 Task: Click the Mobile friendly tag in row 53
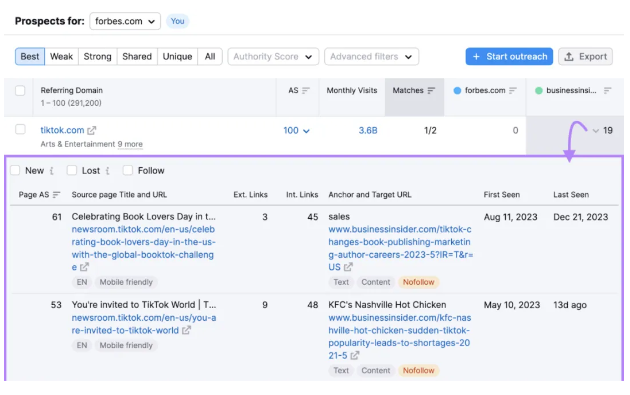[x=126, y=345]
